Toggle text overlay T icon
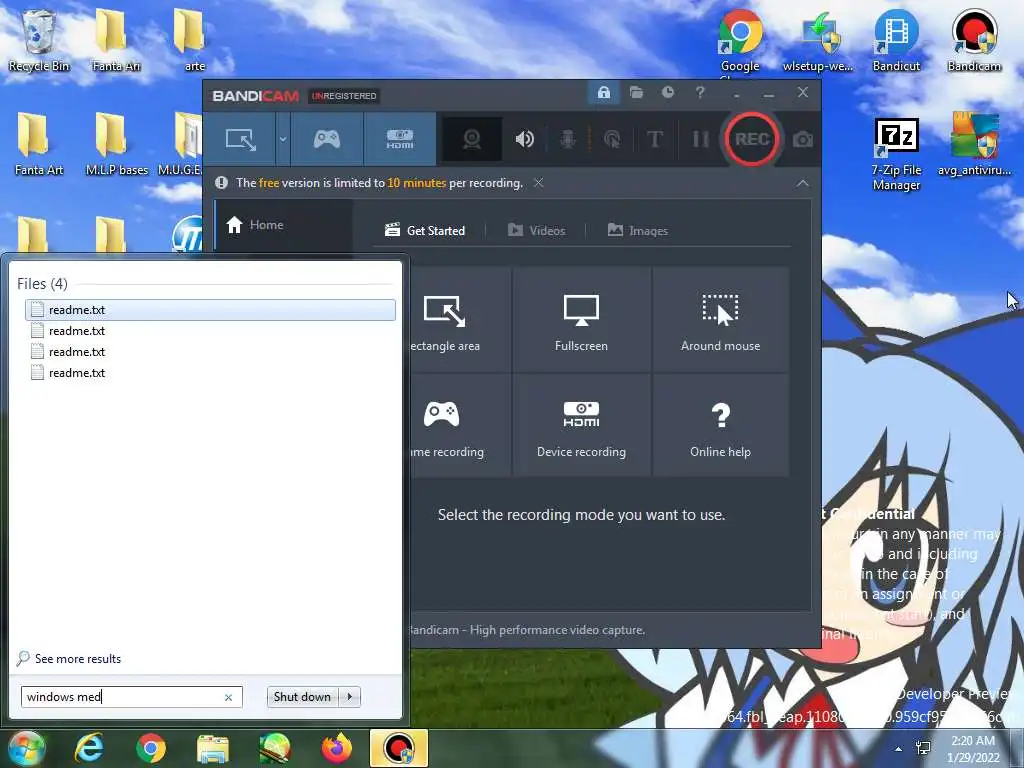 coord(655,139)
